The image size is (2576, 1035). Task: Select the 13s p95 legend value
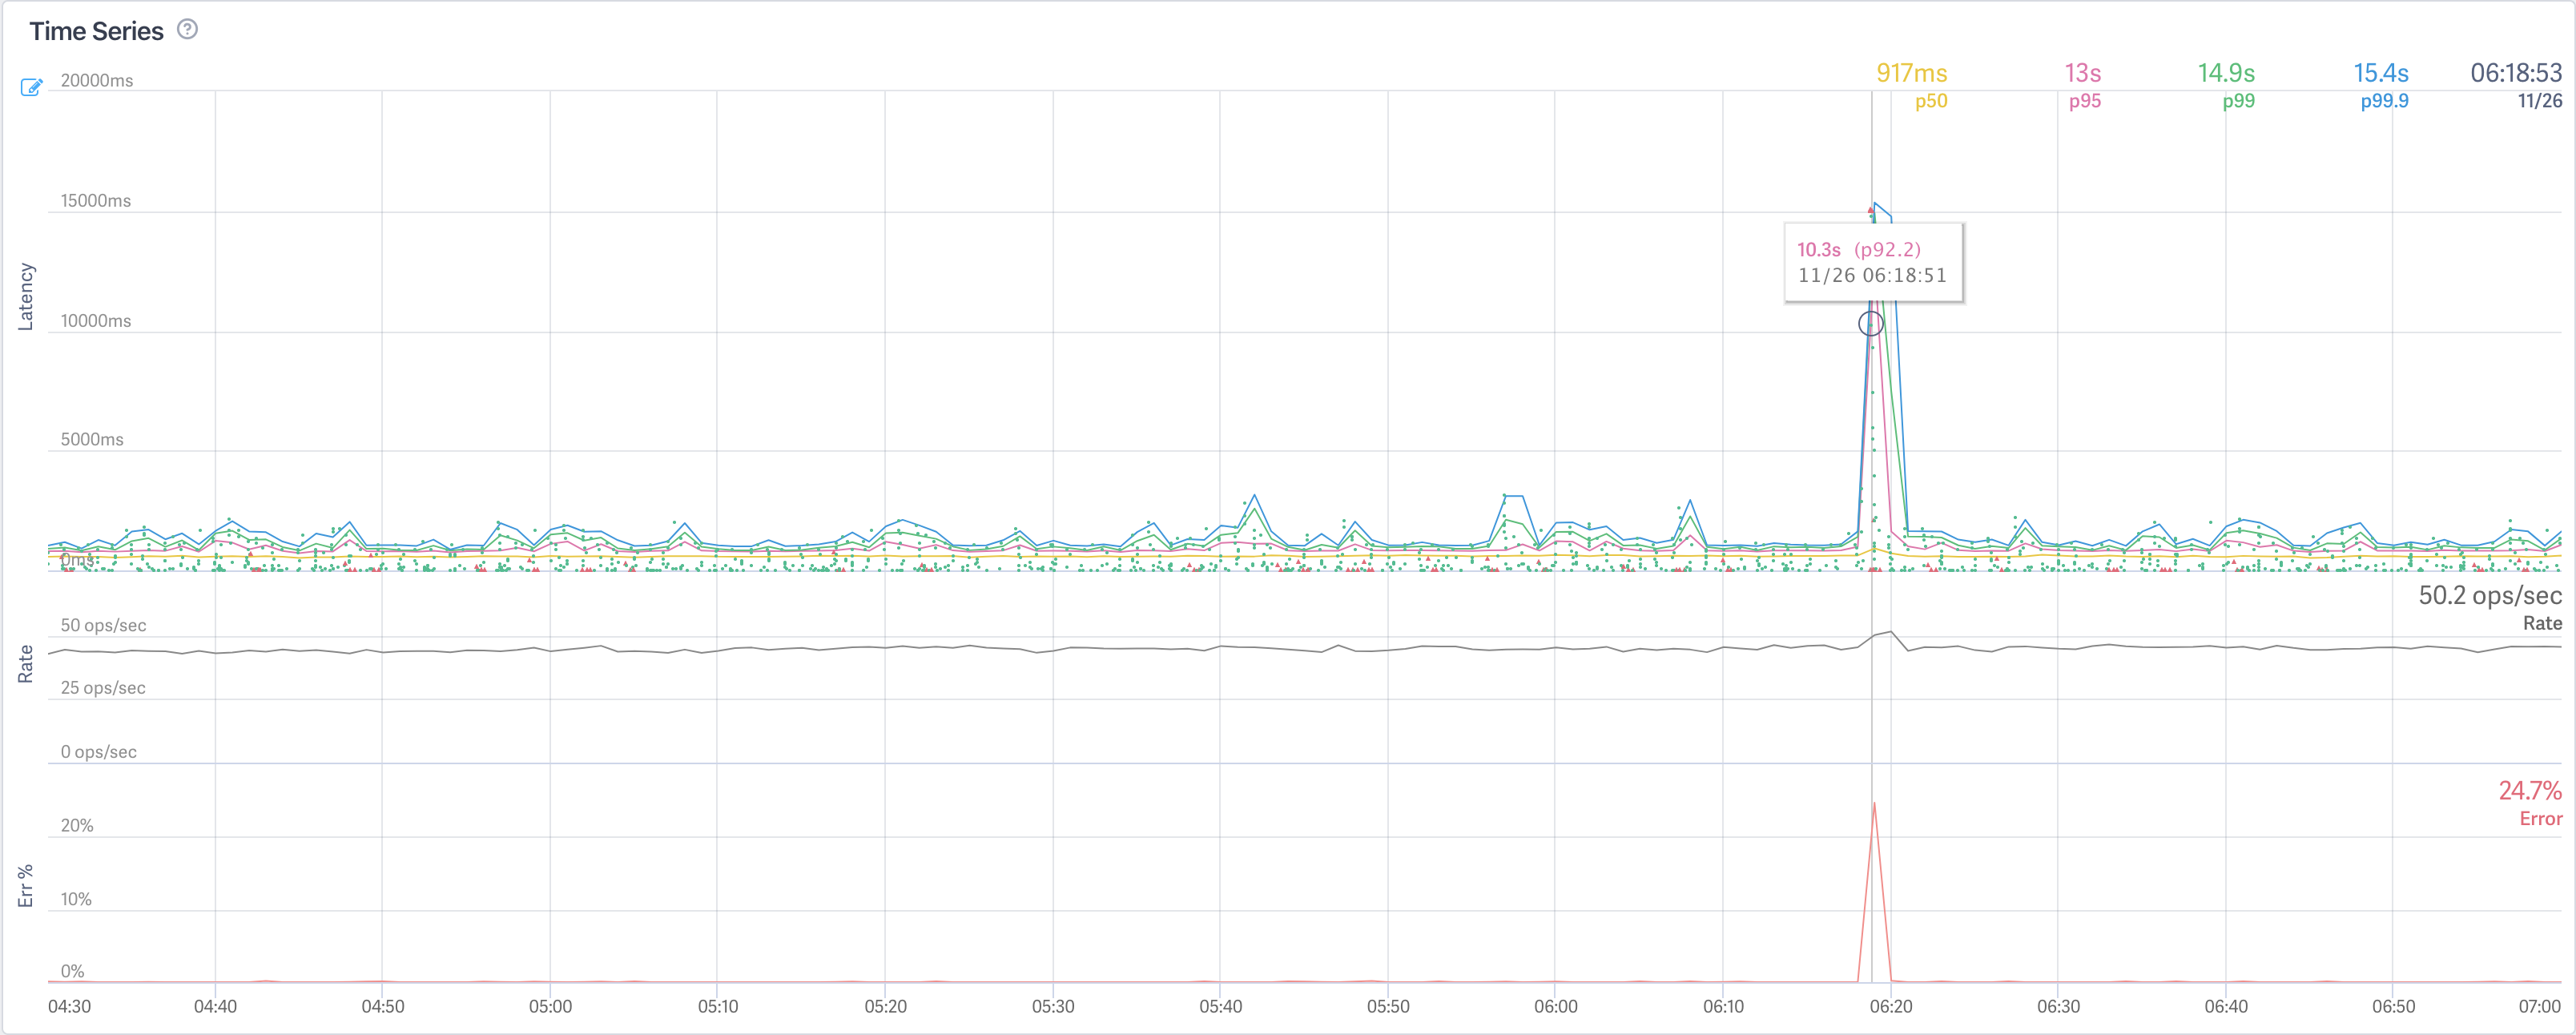pos(2082,73)
